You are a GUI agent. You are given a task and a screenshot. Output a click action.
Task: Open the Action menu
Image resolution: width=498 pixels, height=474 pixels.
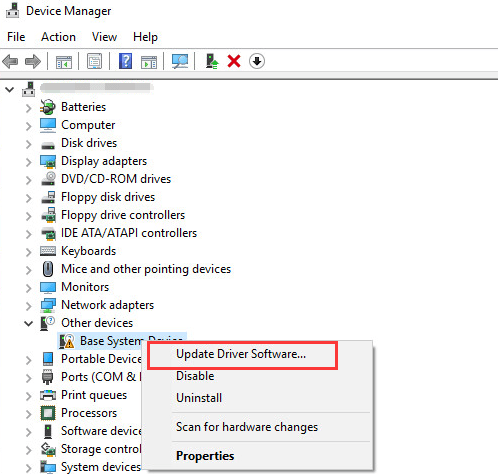click(58, 37)
